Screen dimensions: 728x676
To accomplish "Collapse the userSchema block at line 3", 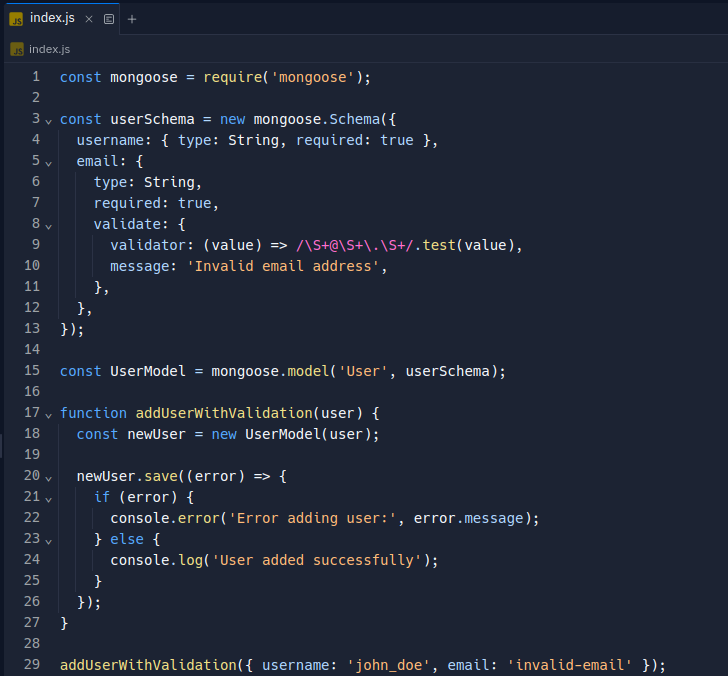I will coord(48,122).
